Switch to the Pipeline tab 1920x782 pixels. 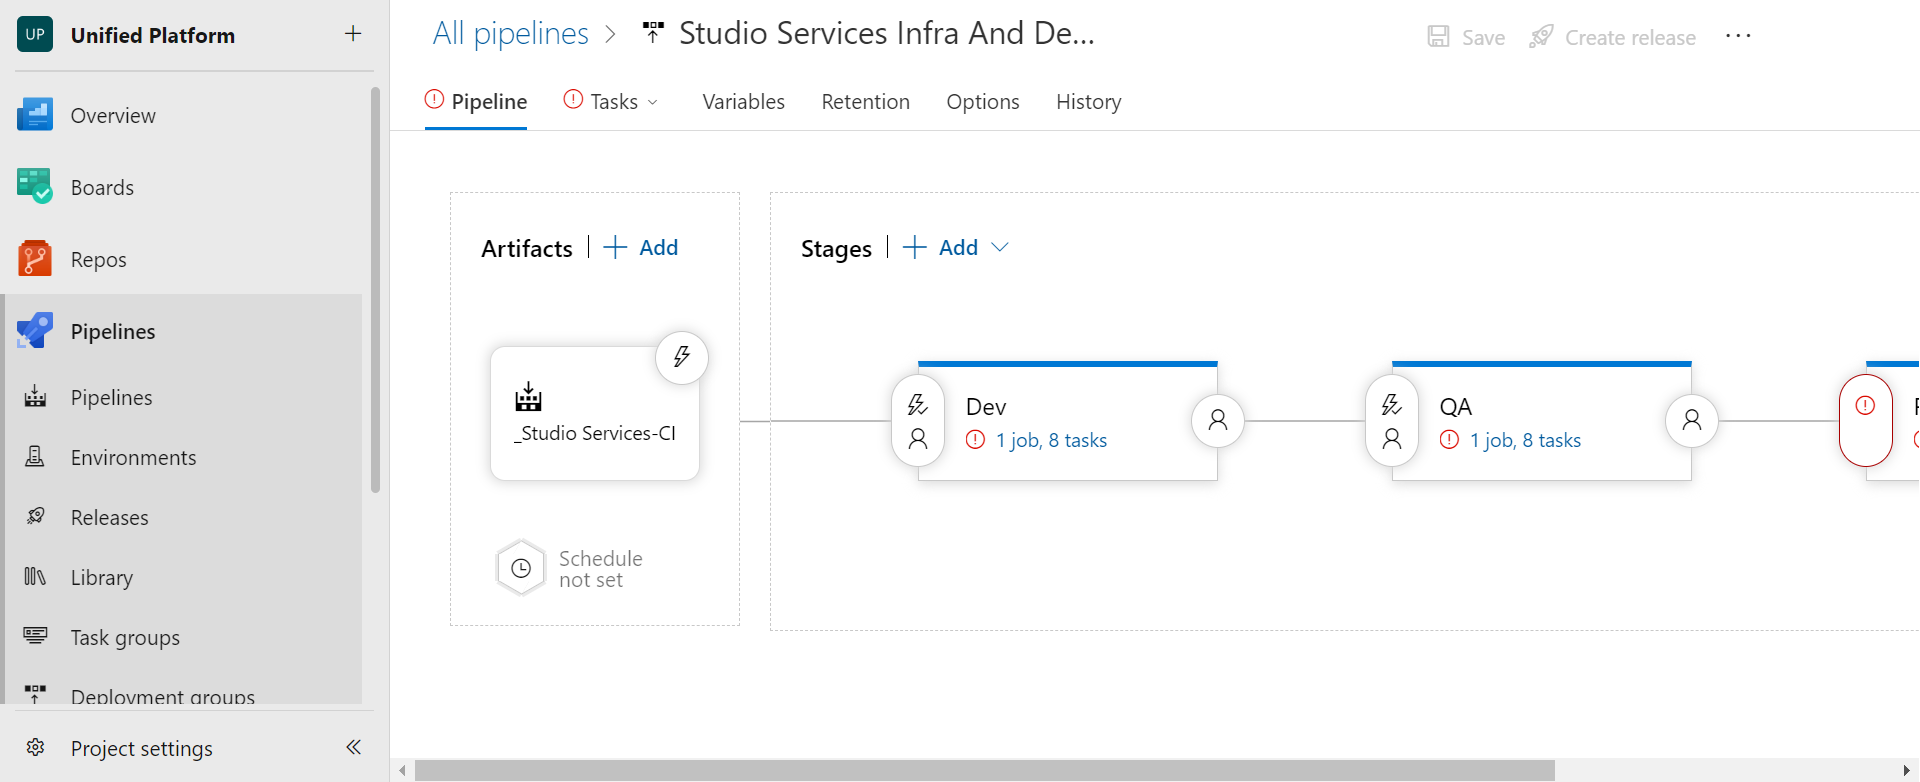tap(476, 102)
